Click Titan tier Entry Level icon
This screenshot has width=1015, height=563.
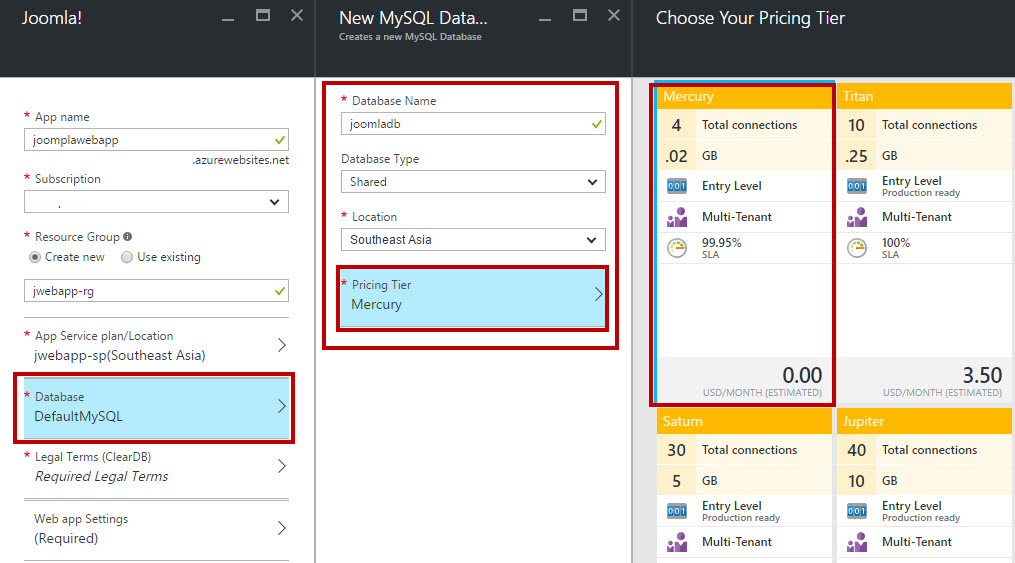coord(856,186)
